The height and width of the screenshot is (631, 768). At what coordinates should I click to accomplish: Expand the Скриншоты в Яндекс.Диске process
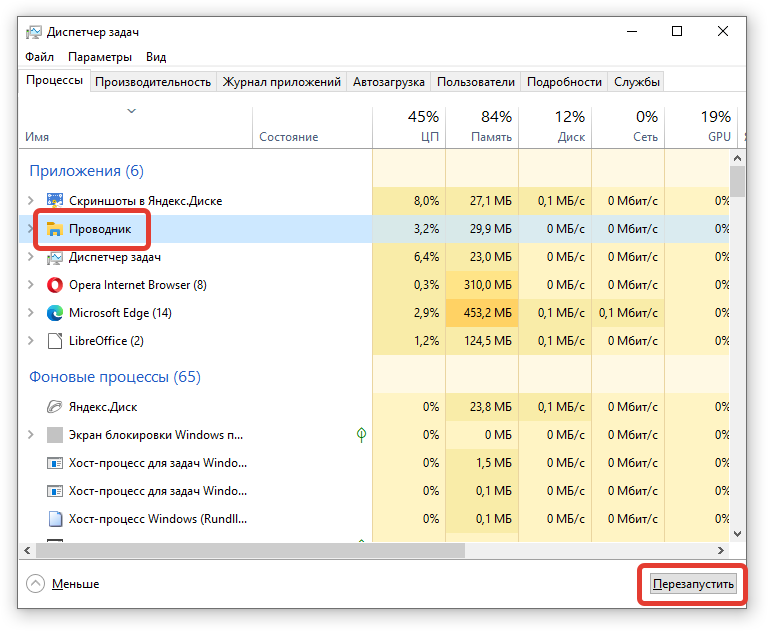[x=31, y=200]
